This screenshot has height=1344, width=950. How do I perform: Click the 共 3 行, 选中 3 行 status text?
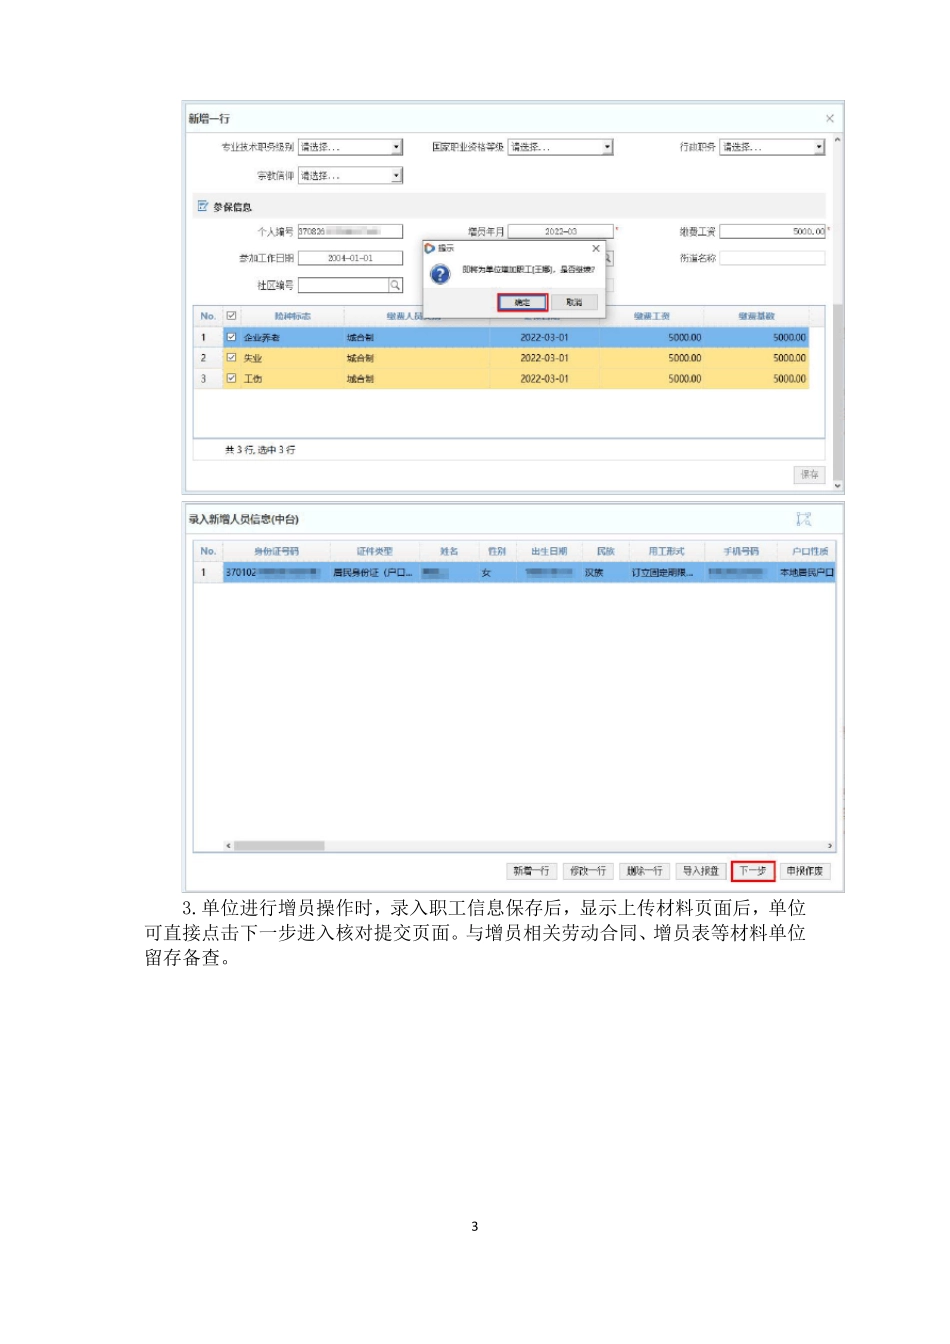tap(260, 450)
